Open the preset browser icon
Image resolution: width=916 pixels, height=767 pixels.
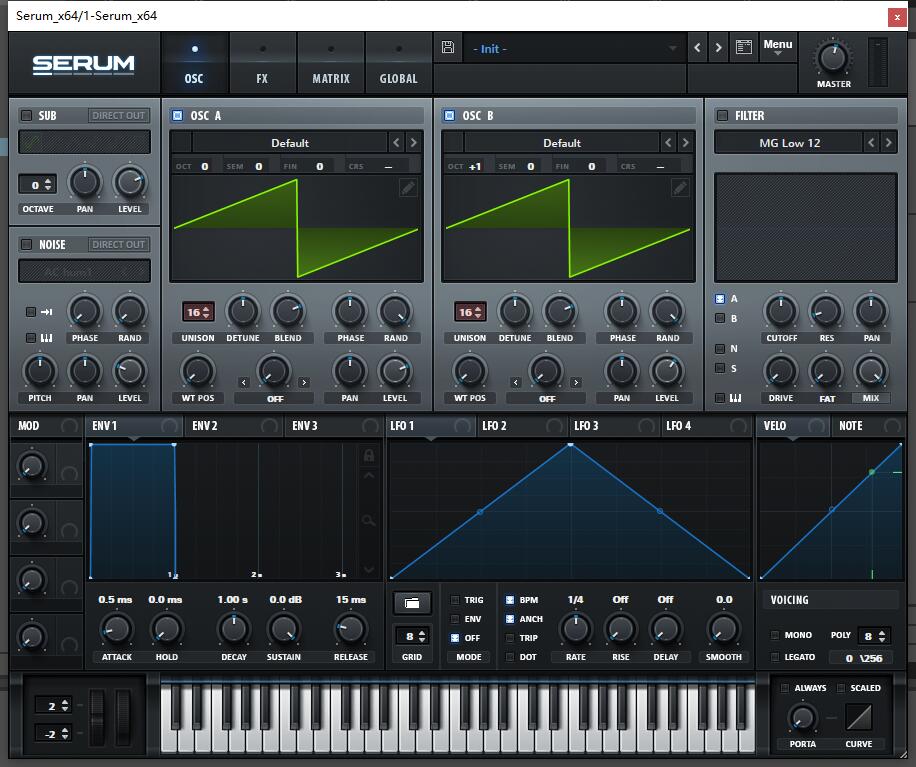tap(744, 47)
